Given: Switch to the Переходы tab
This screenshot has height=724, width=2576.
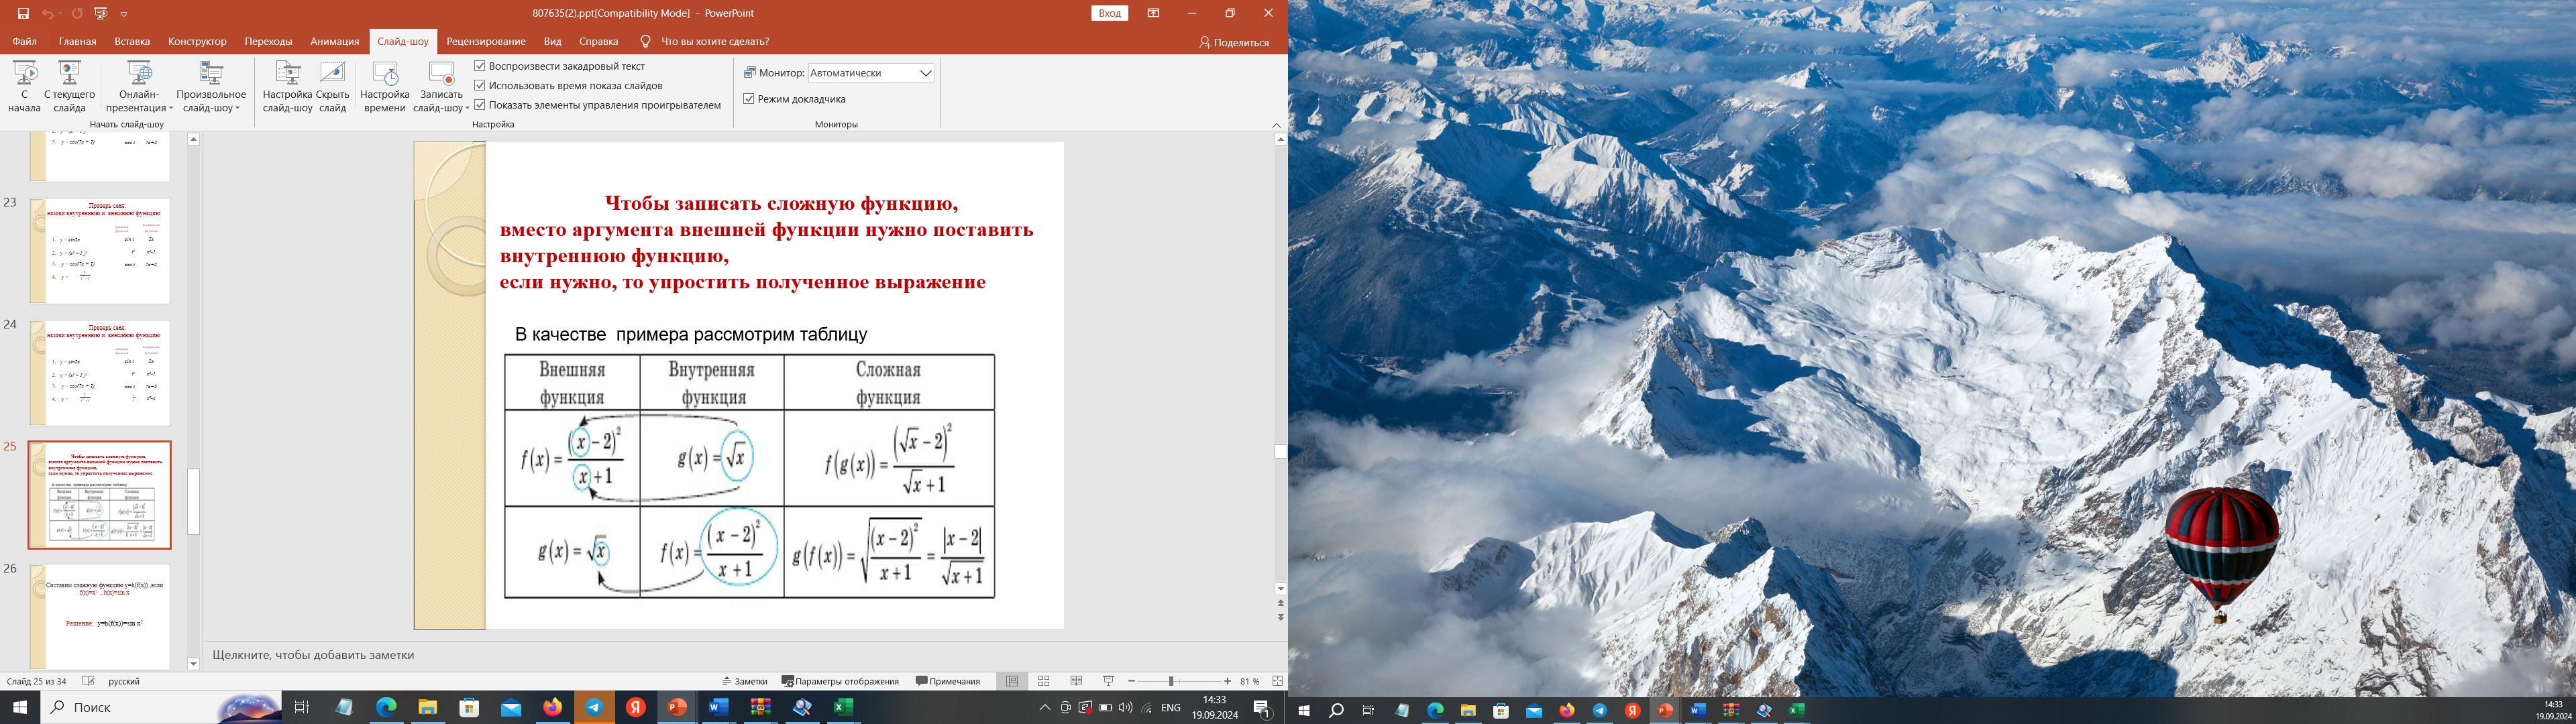Looking at the screenshot, I should point(268,41).
